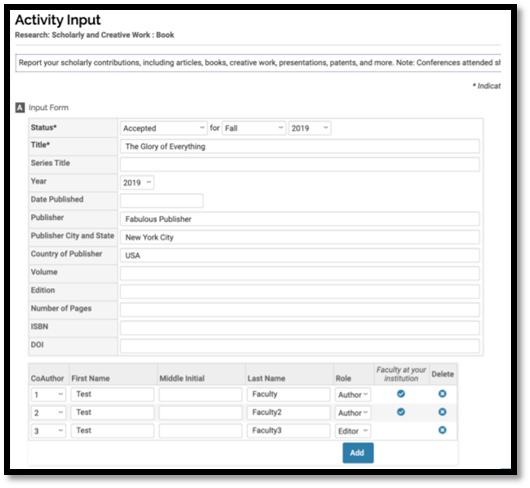Click the Edition input field
This screenshot has width=530, height=488.
tap(300, 292)
